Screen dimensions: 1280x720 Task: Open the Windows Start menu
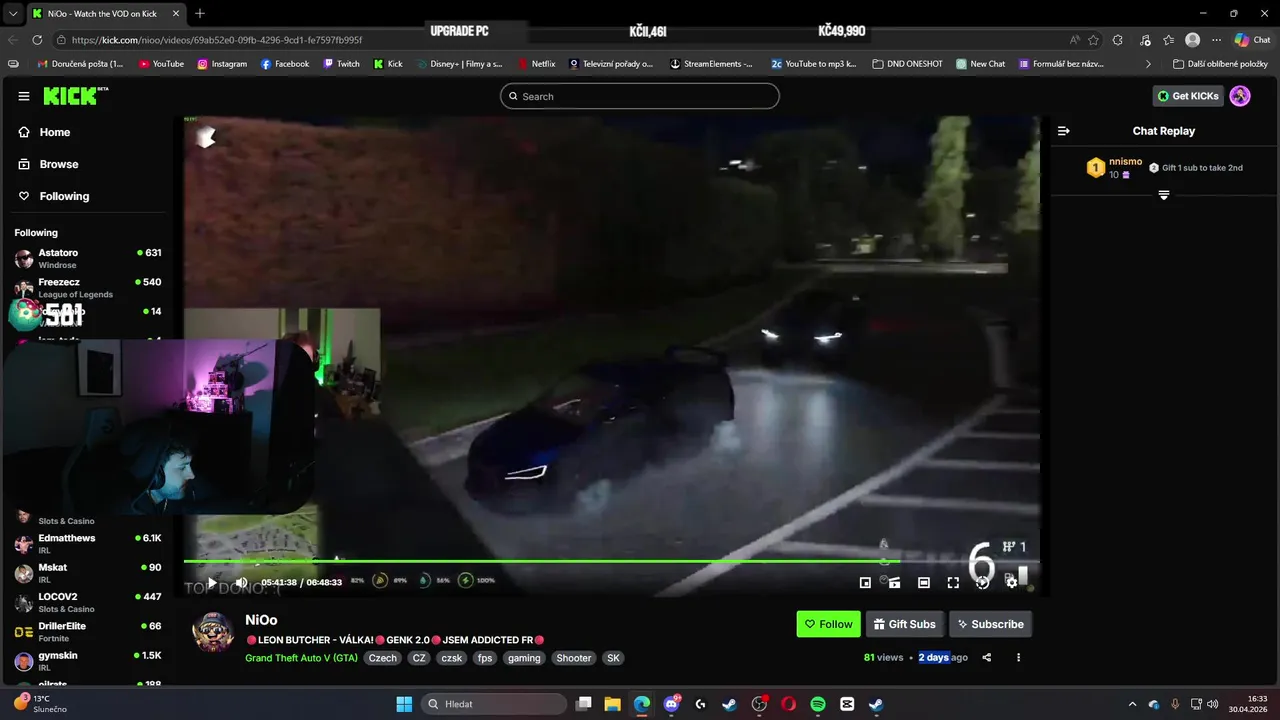[x=404, y=704]
